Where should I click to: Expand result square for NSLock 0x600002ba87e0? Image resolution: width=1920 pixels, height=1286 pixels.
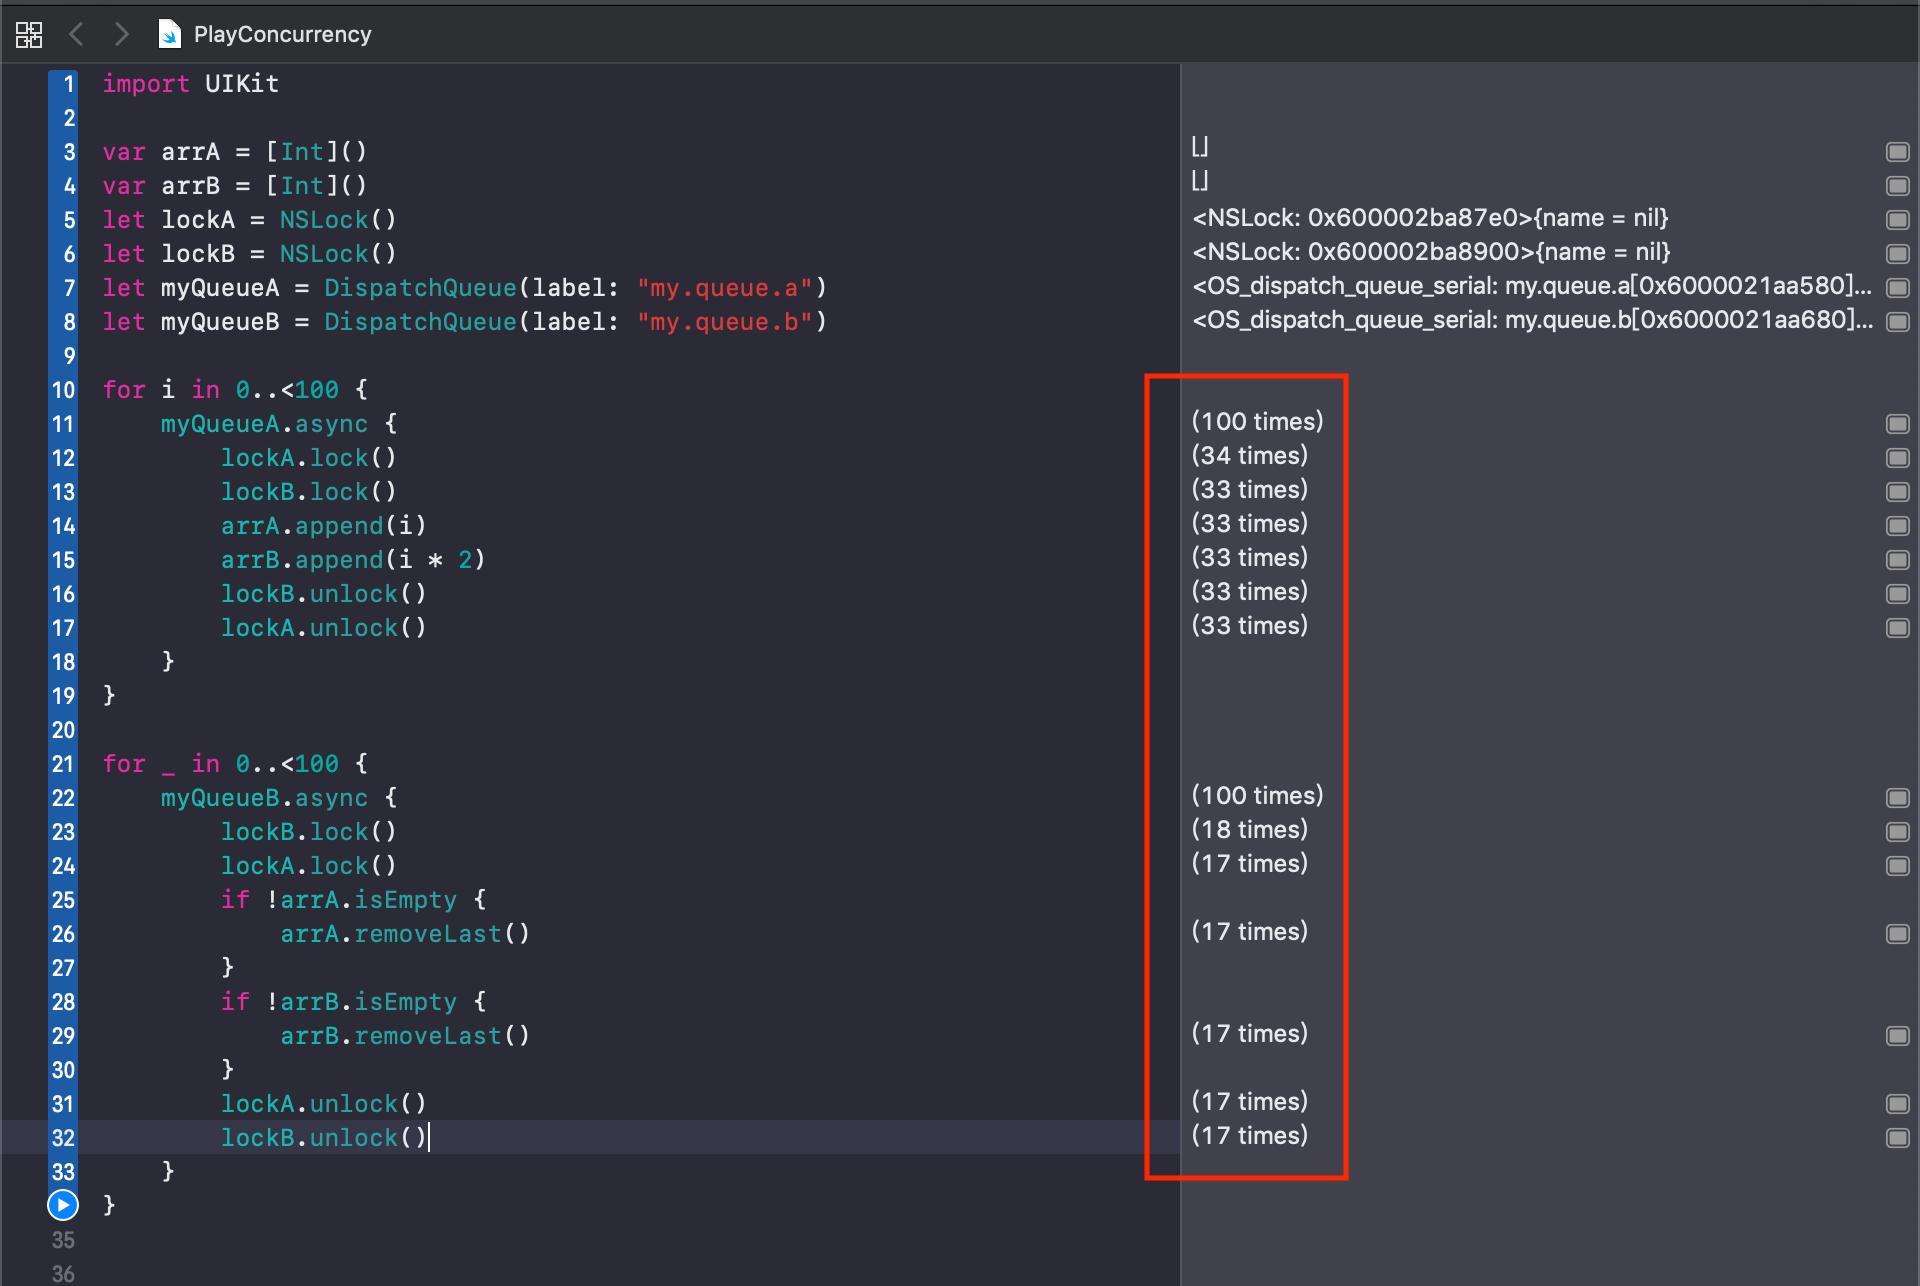point(1898,218)
